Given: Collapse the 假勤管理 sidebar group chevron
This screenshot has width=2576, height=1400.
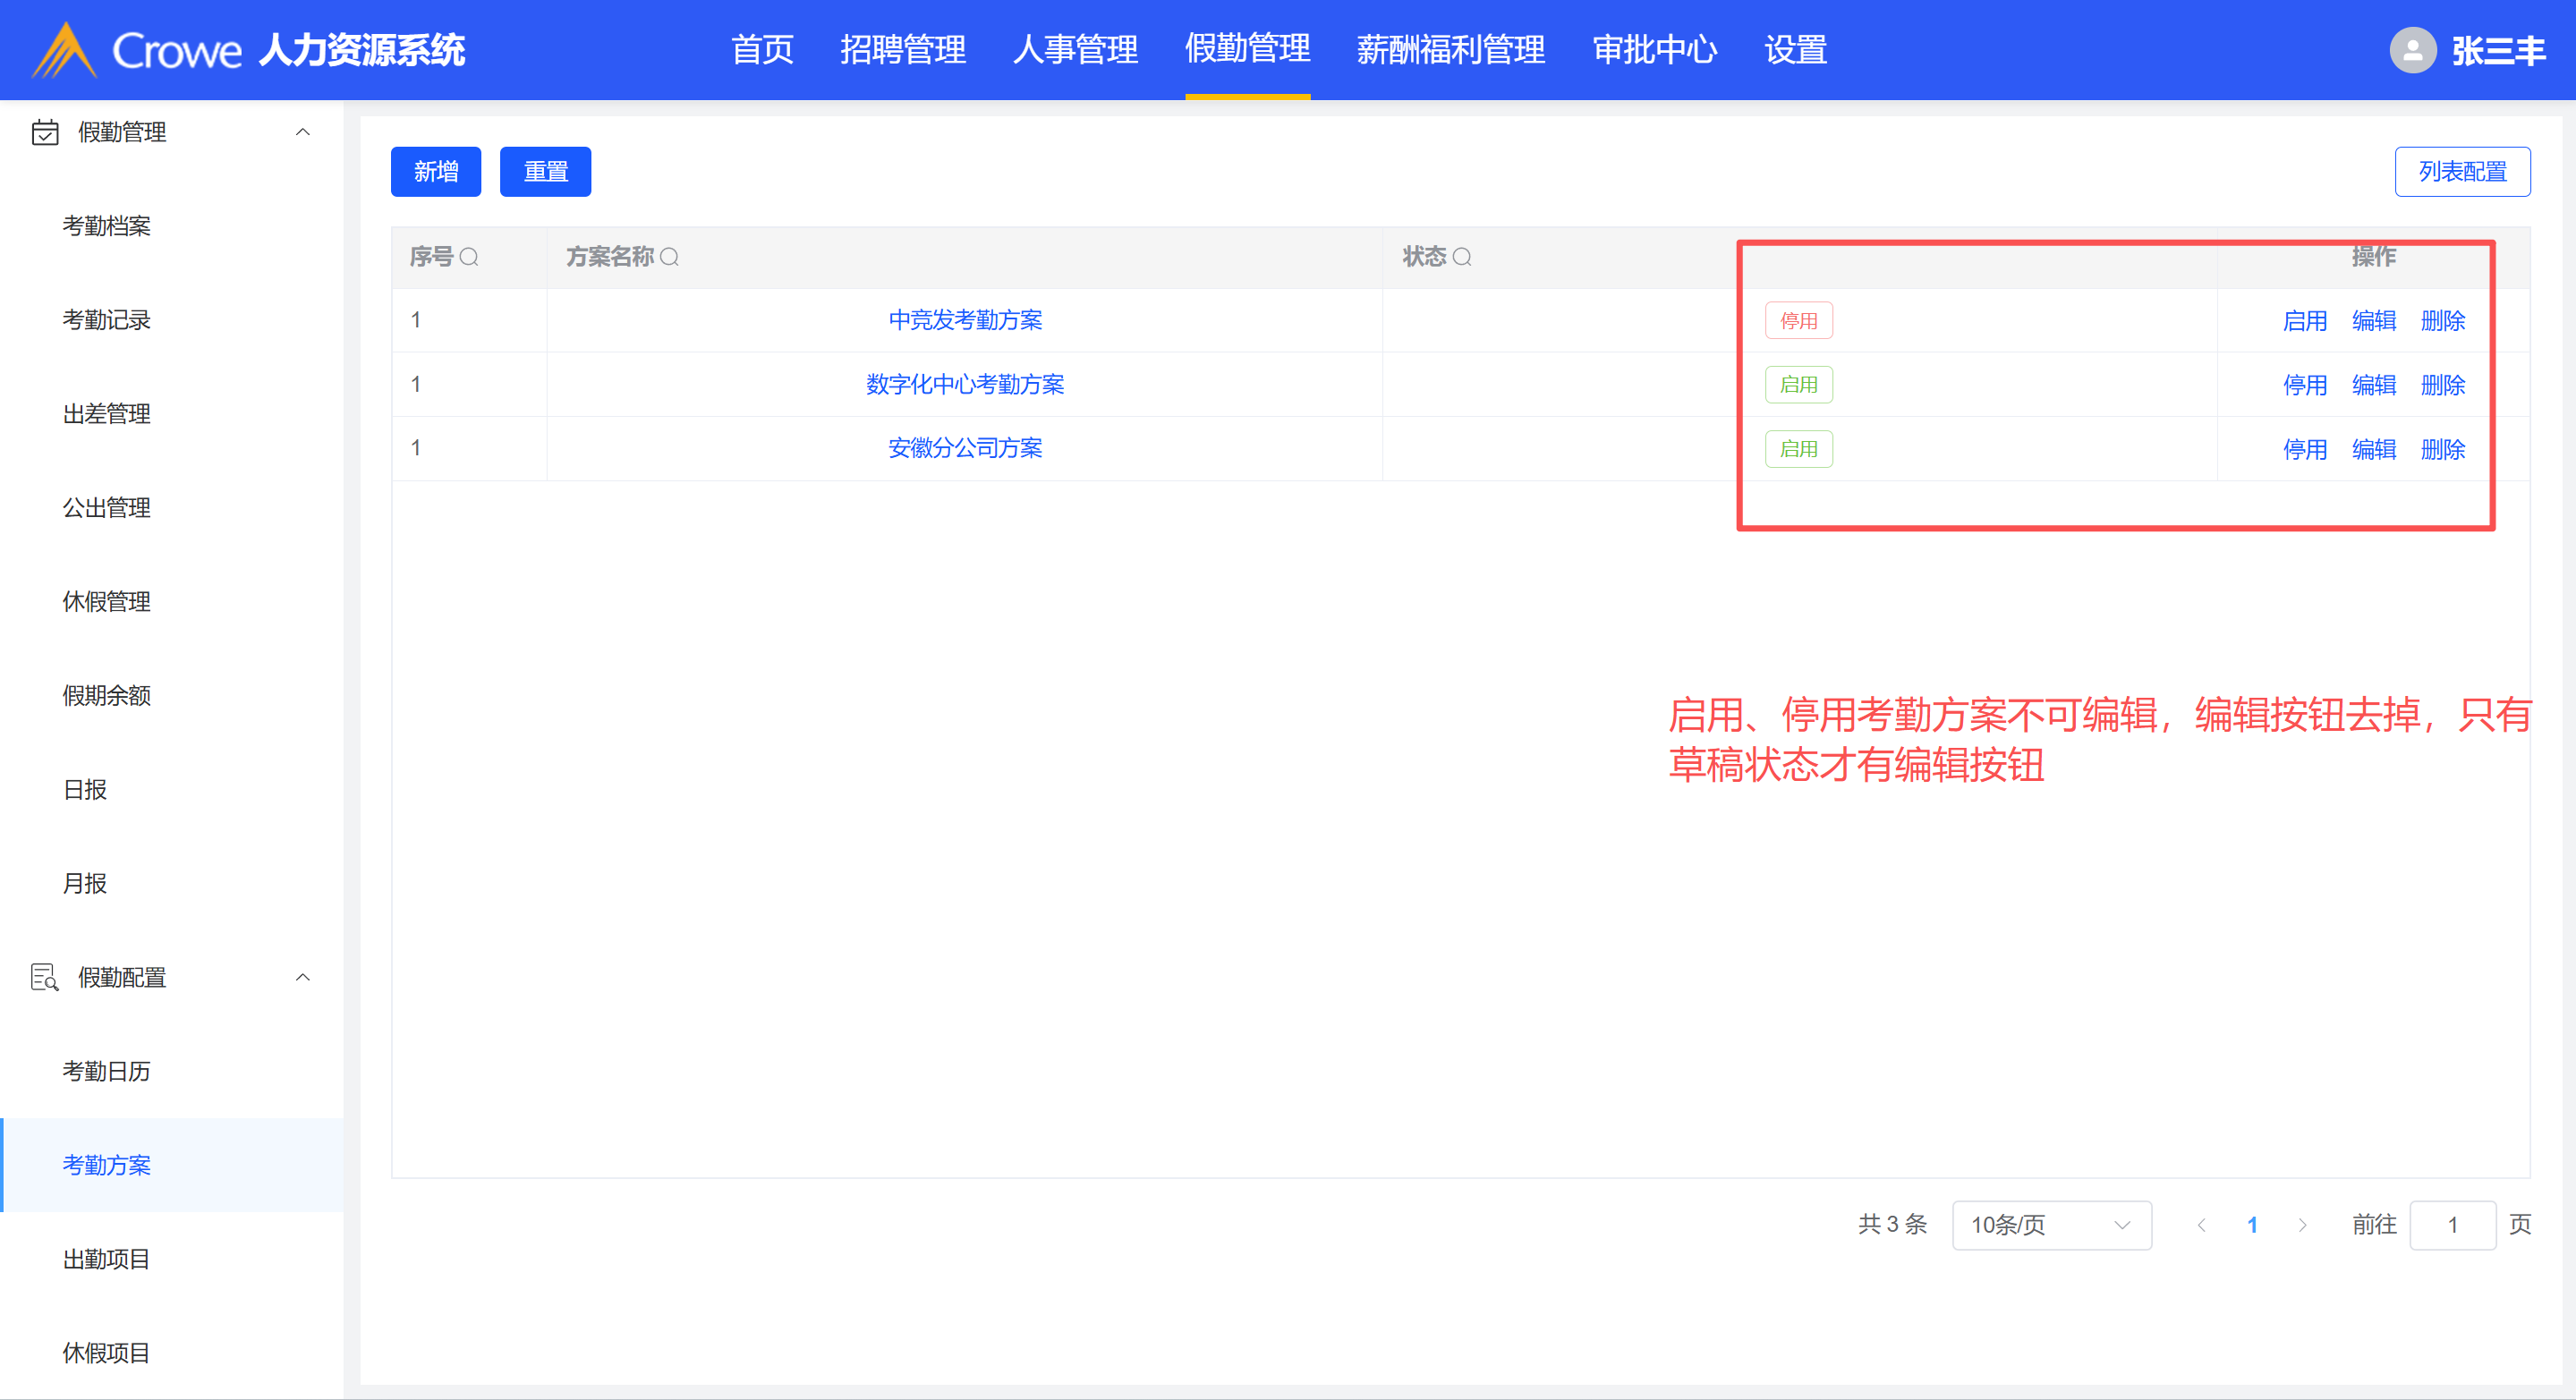Looking at the screenshot, I should tap(303, 132).
